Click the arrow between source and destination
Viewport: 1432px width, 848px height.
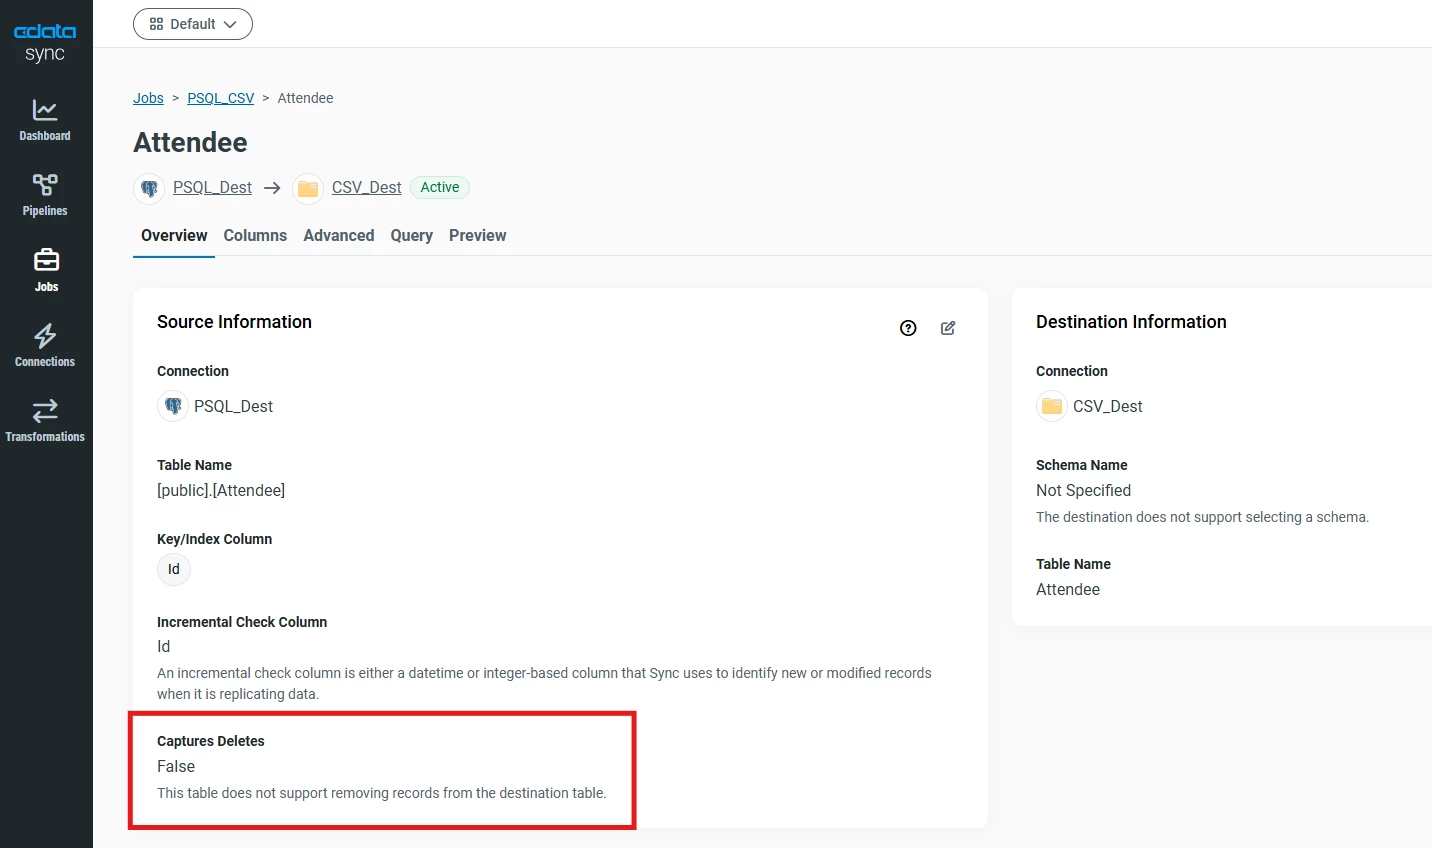tap(272, 188)
